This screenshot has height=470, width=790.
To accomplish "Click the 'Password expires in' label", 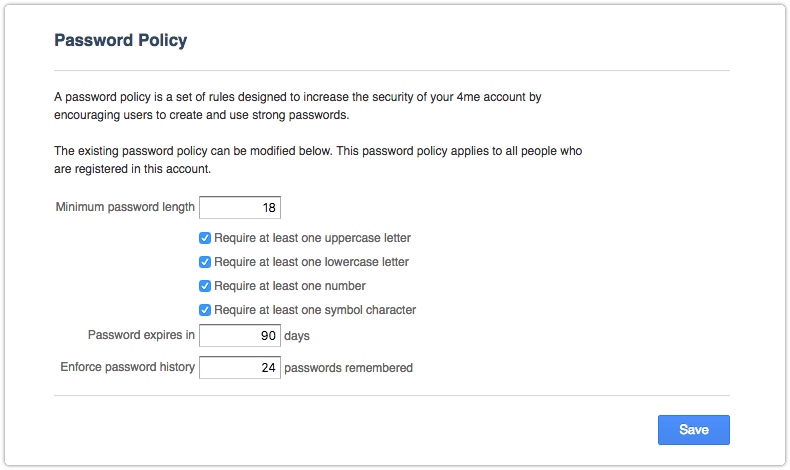I will tap(141, 335).
